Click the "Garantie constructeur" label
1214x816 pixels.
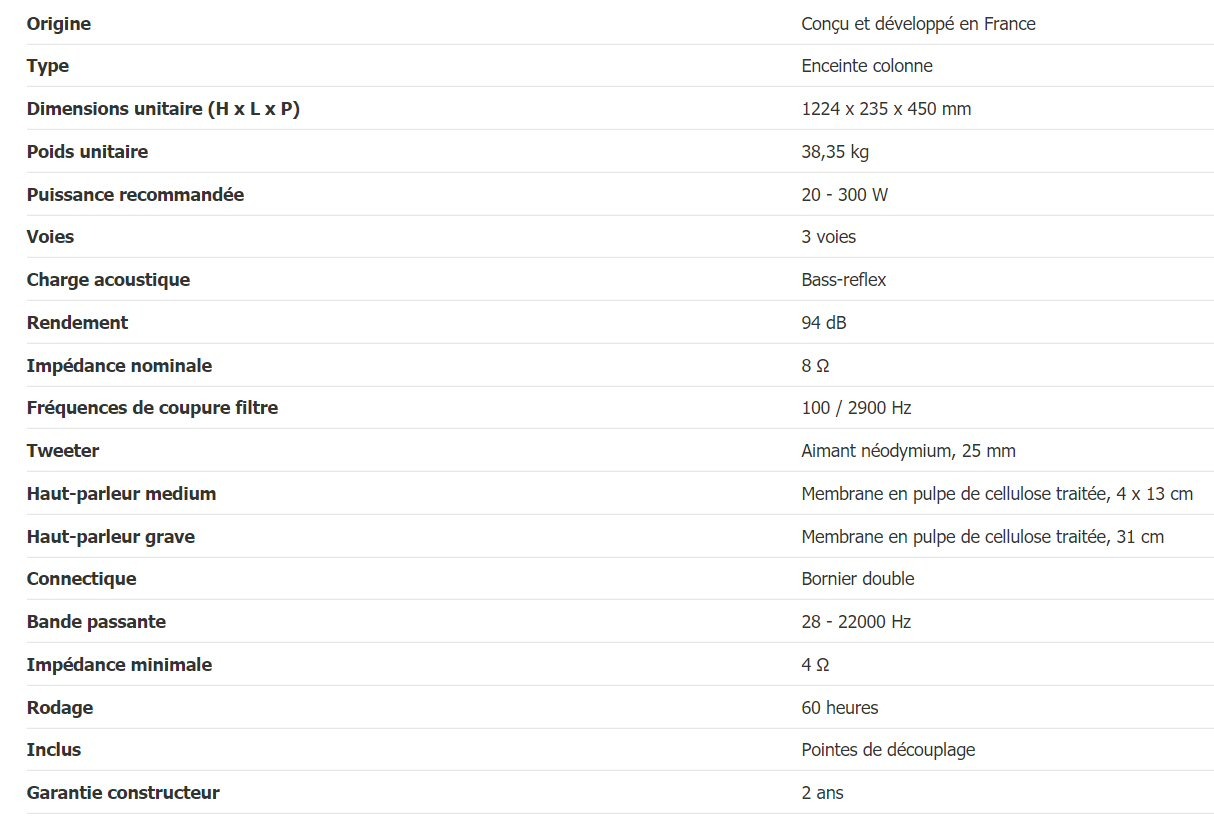coord(123,793)
